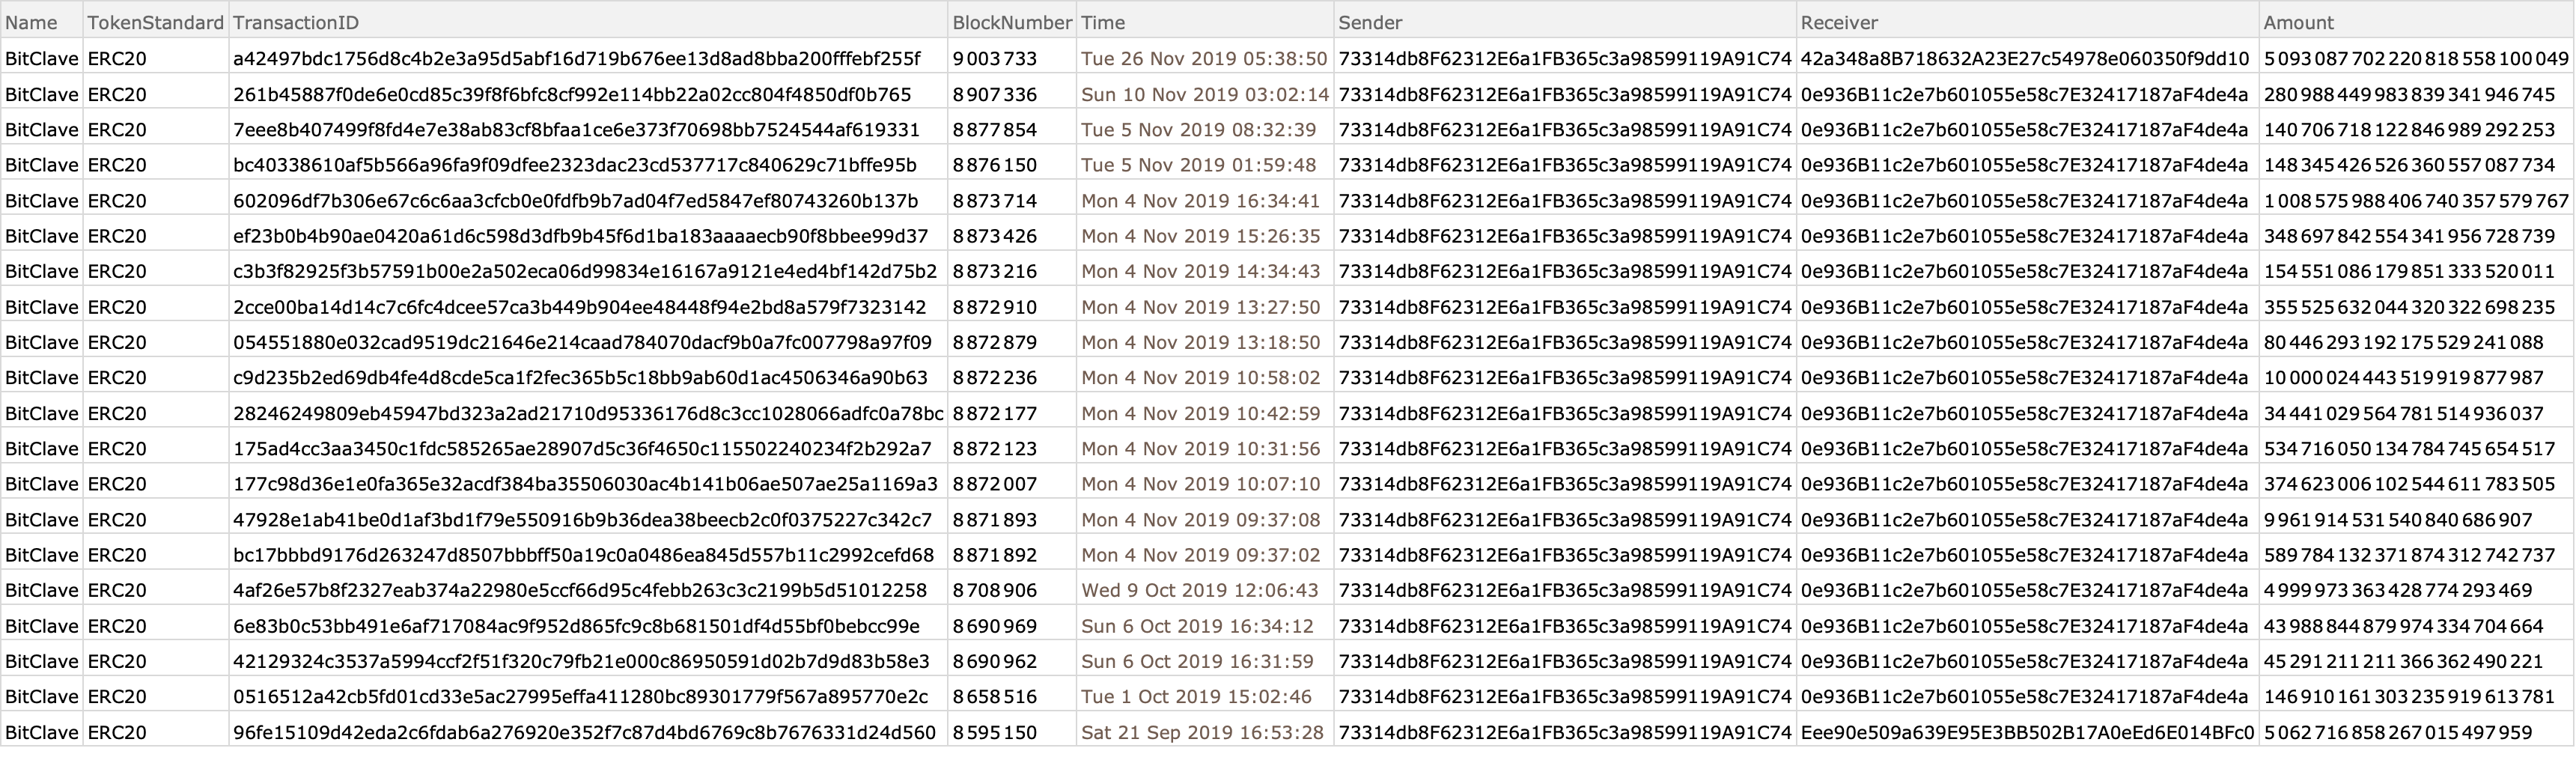Screen dimensions: 2576x769
Task: Click block number 8 690 969
Action: pyautogui.click(x=995, y=626)
